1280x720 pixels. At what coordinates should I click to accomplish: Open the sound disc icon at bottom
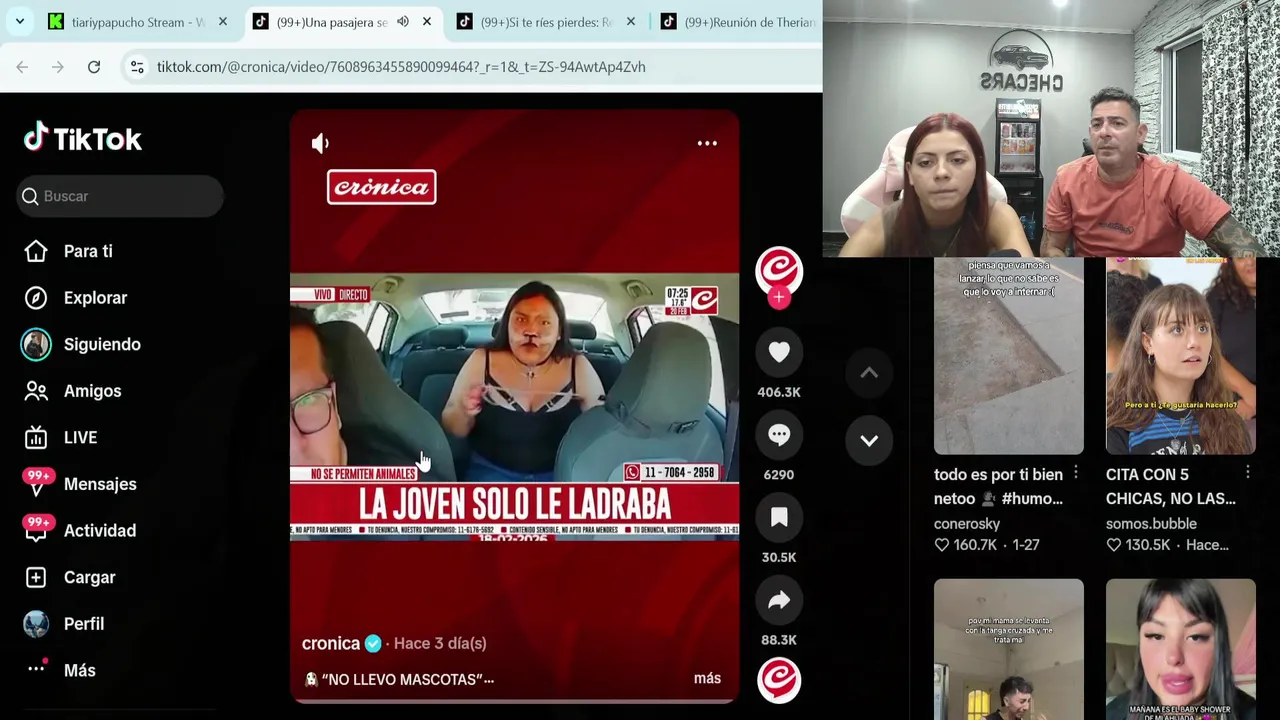point(779,681)
